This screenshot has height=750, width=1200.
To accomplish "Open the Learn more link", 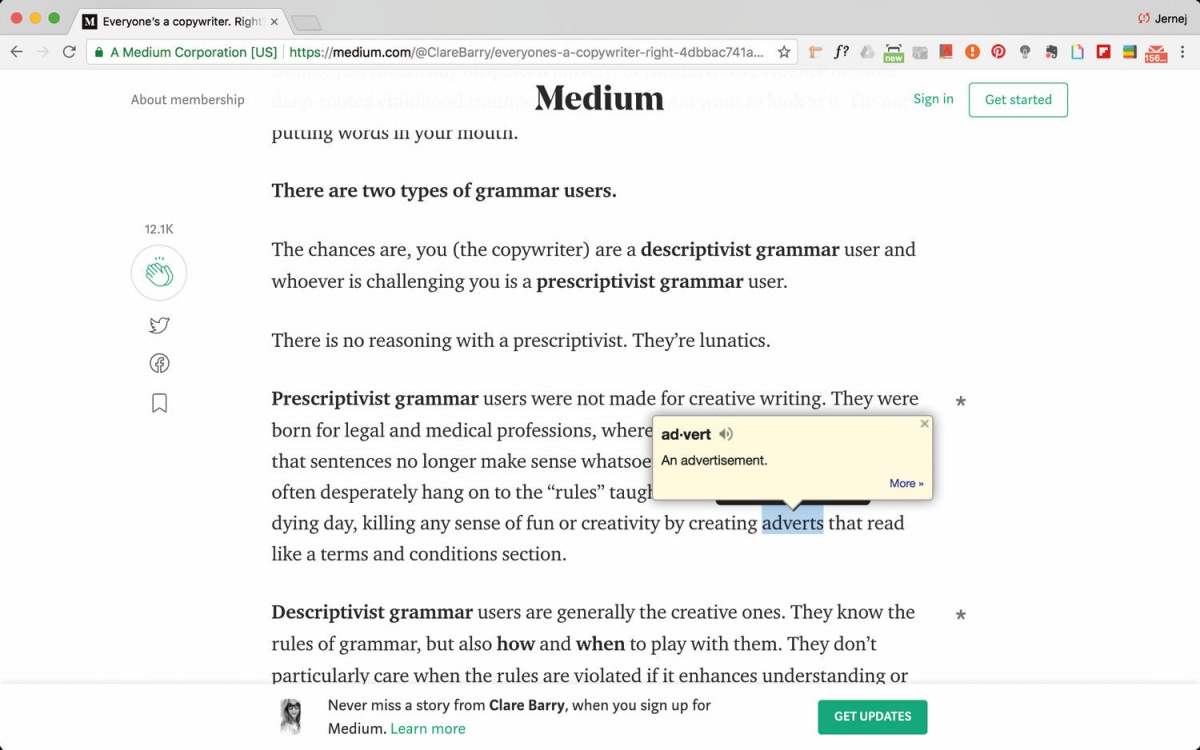I will coord(428,729).
